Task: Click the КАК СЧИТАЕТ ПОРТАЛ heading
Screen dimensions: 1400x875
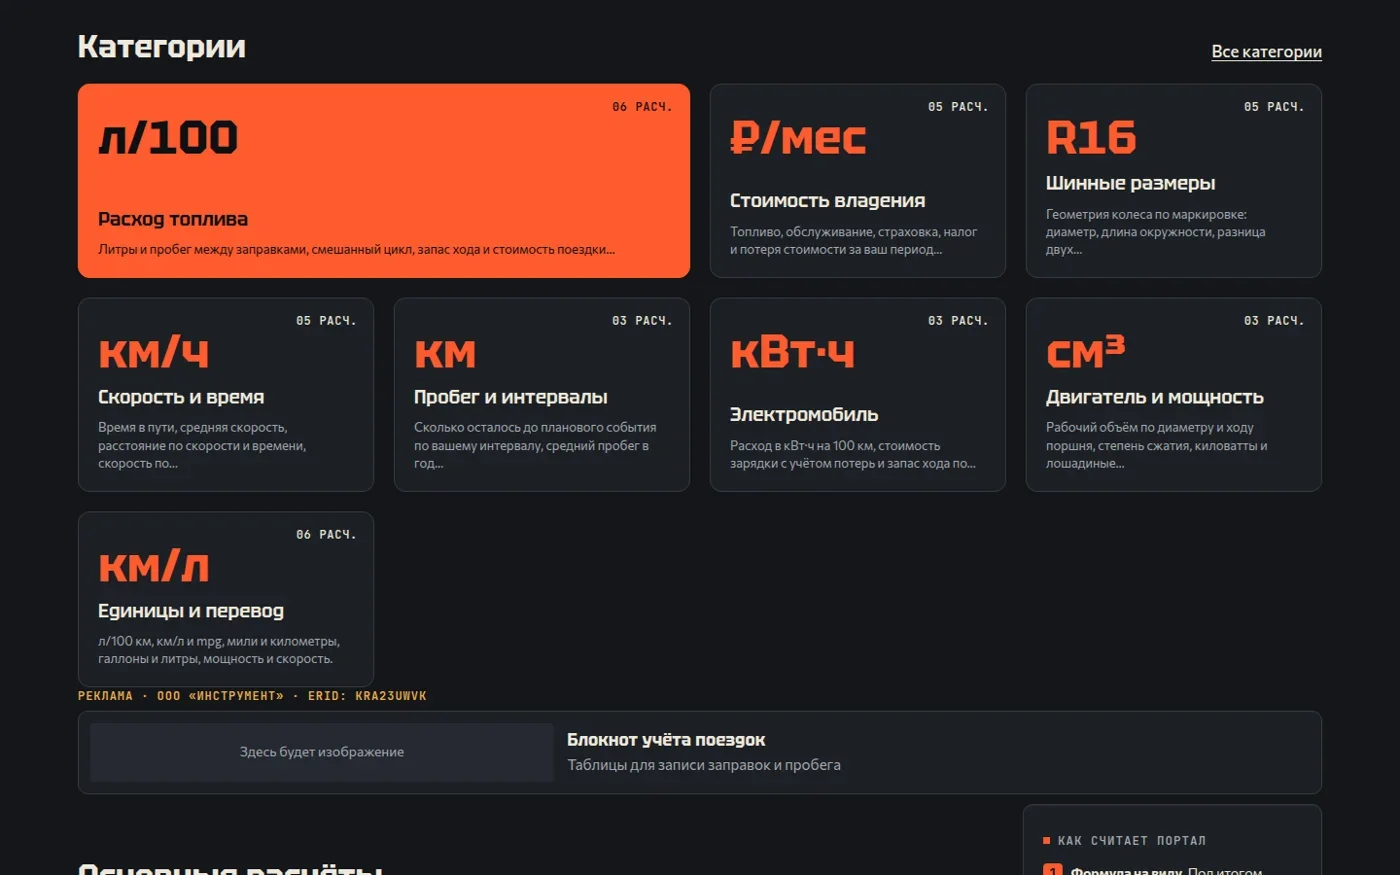Action: (1131, 841)
